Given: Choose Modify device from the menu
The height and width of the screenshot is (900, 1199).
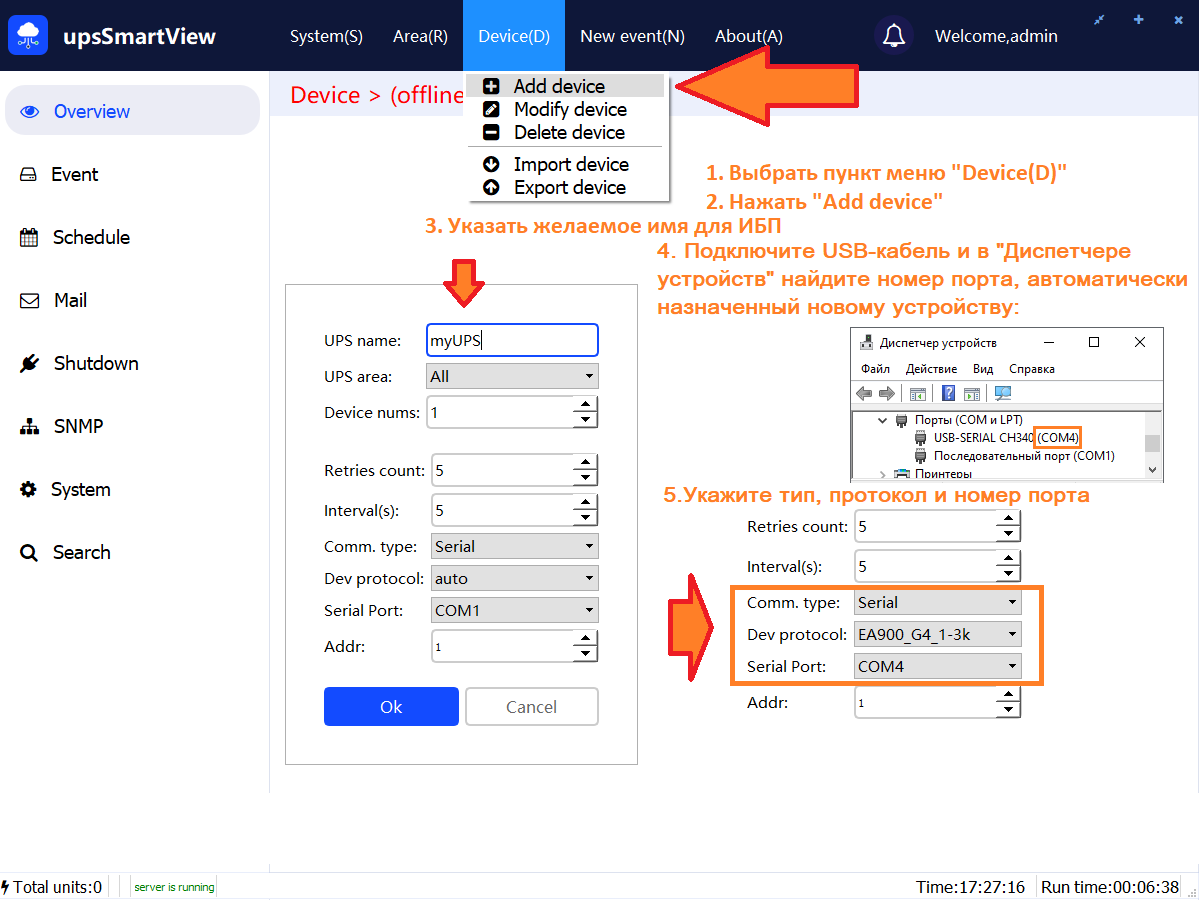Looking at the screenshot, I should coord(566,109).
